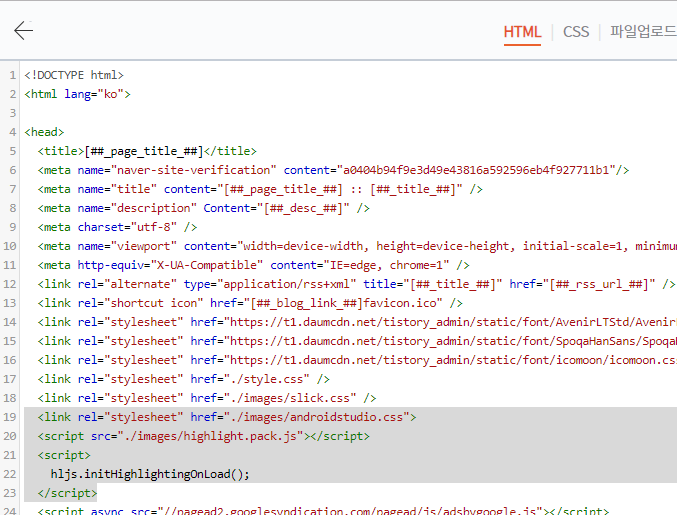Click the X-UA-Compatible meta line
This screenshot has width=677, height=515.
[x=253, y=265]
